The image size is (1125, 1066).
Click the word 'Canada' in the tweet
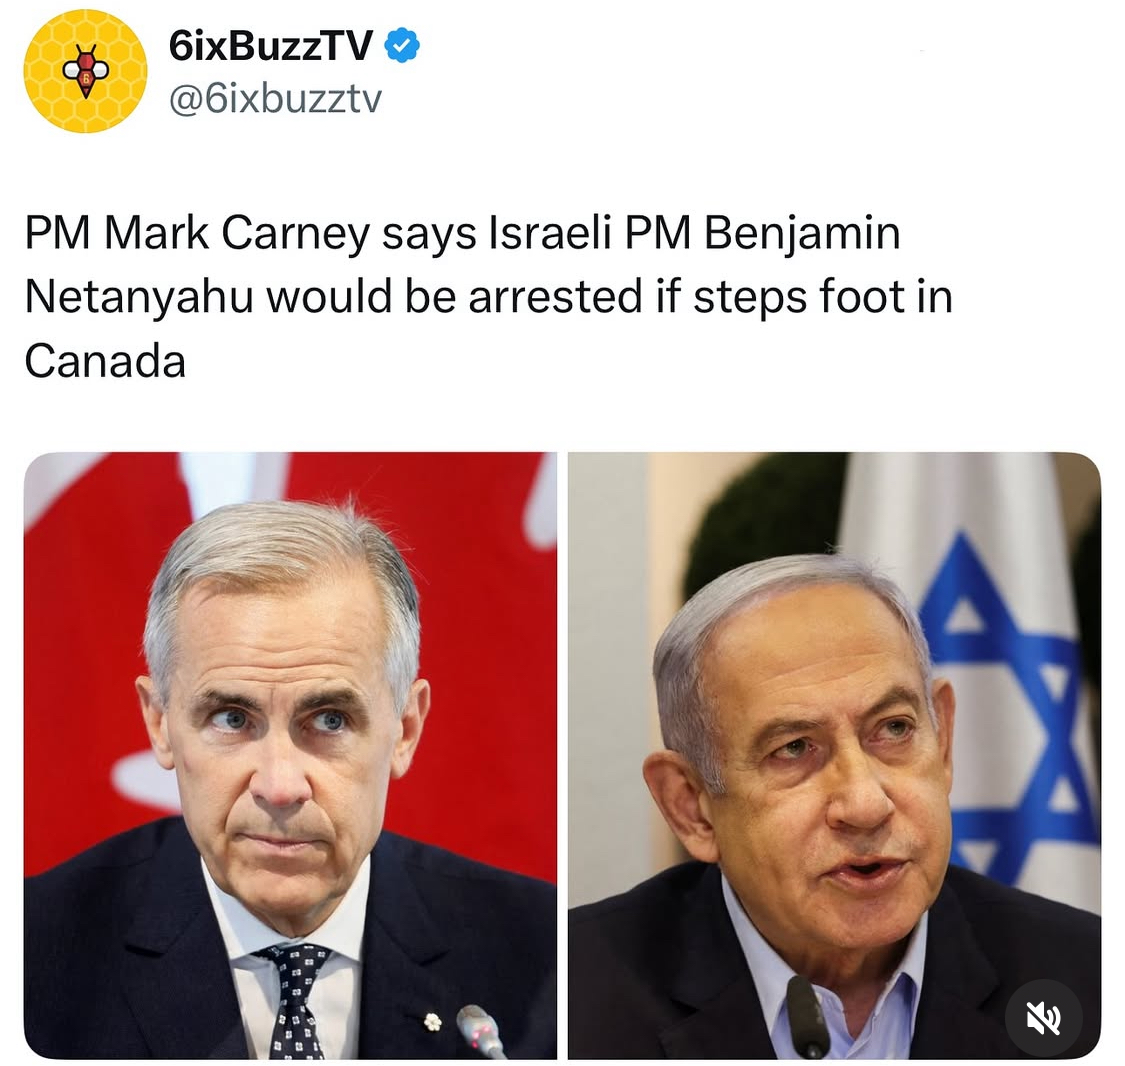[x=105, y=360]
